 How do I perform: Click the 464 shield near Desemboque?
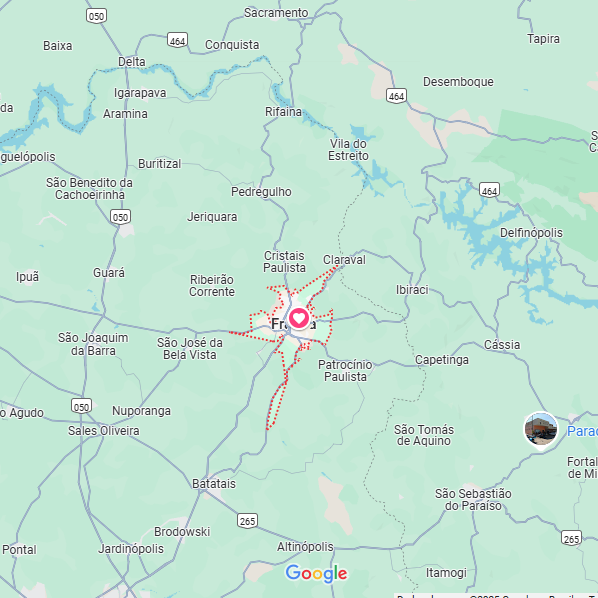(396, 96)
